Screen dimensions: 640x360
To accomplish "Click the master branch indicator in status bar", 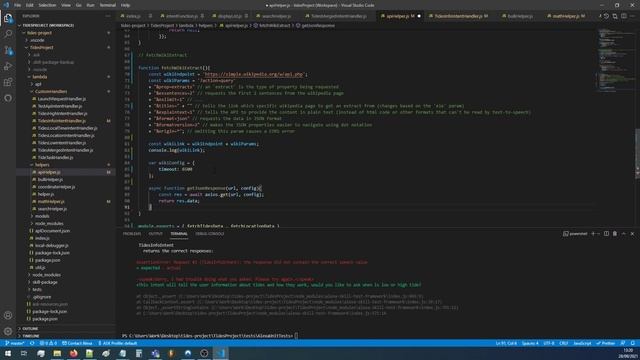I will (x=15, y=343).
